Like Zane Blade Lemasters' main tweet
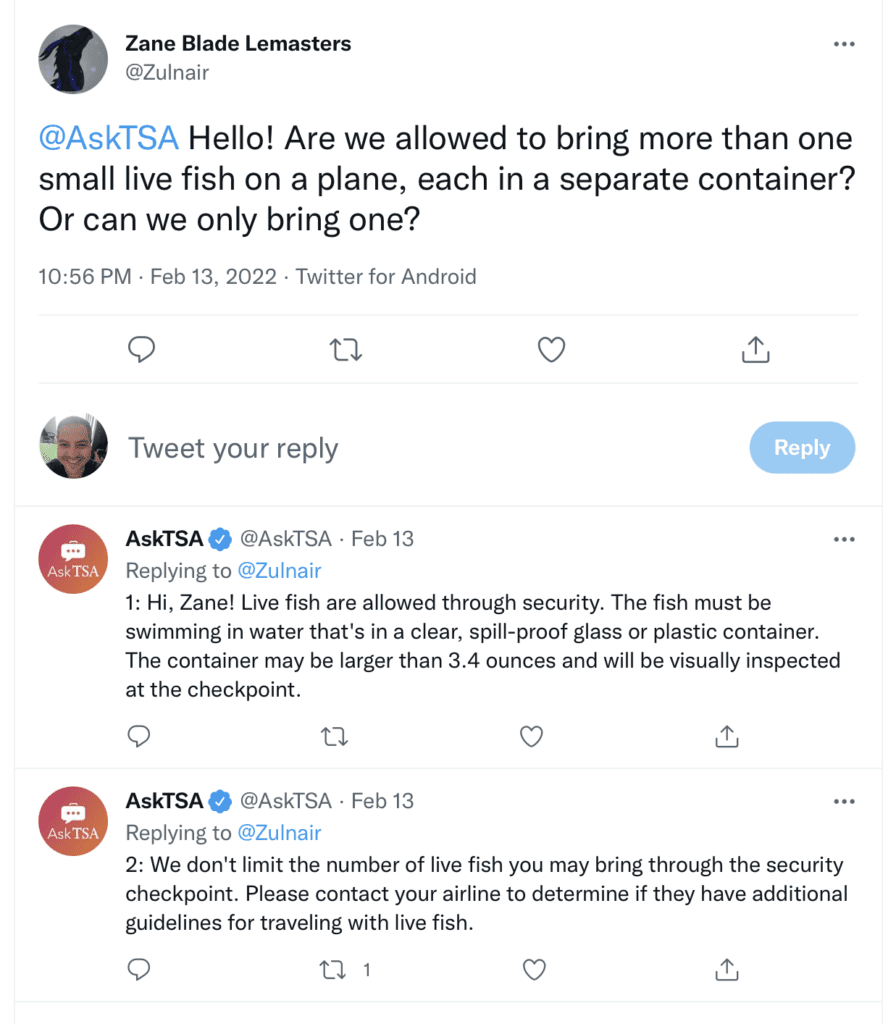 coord(551,349)
